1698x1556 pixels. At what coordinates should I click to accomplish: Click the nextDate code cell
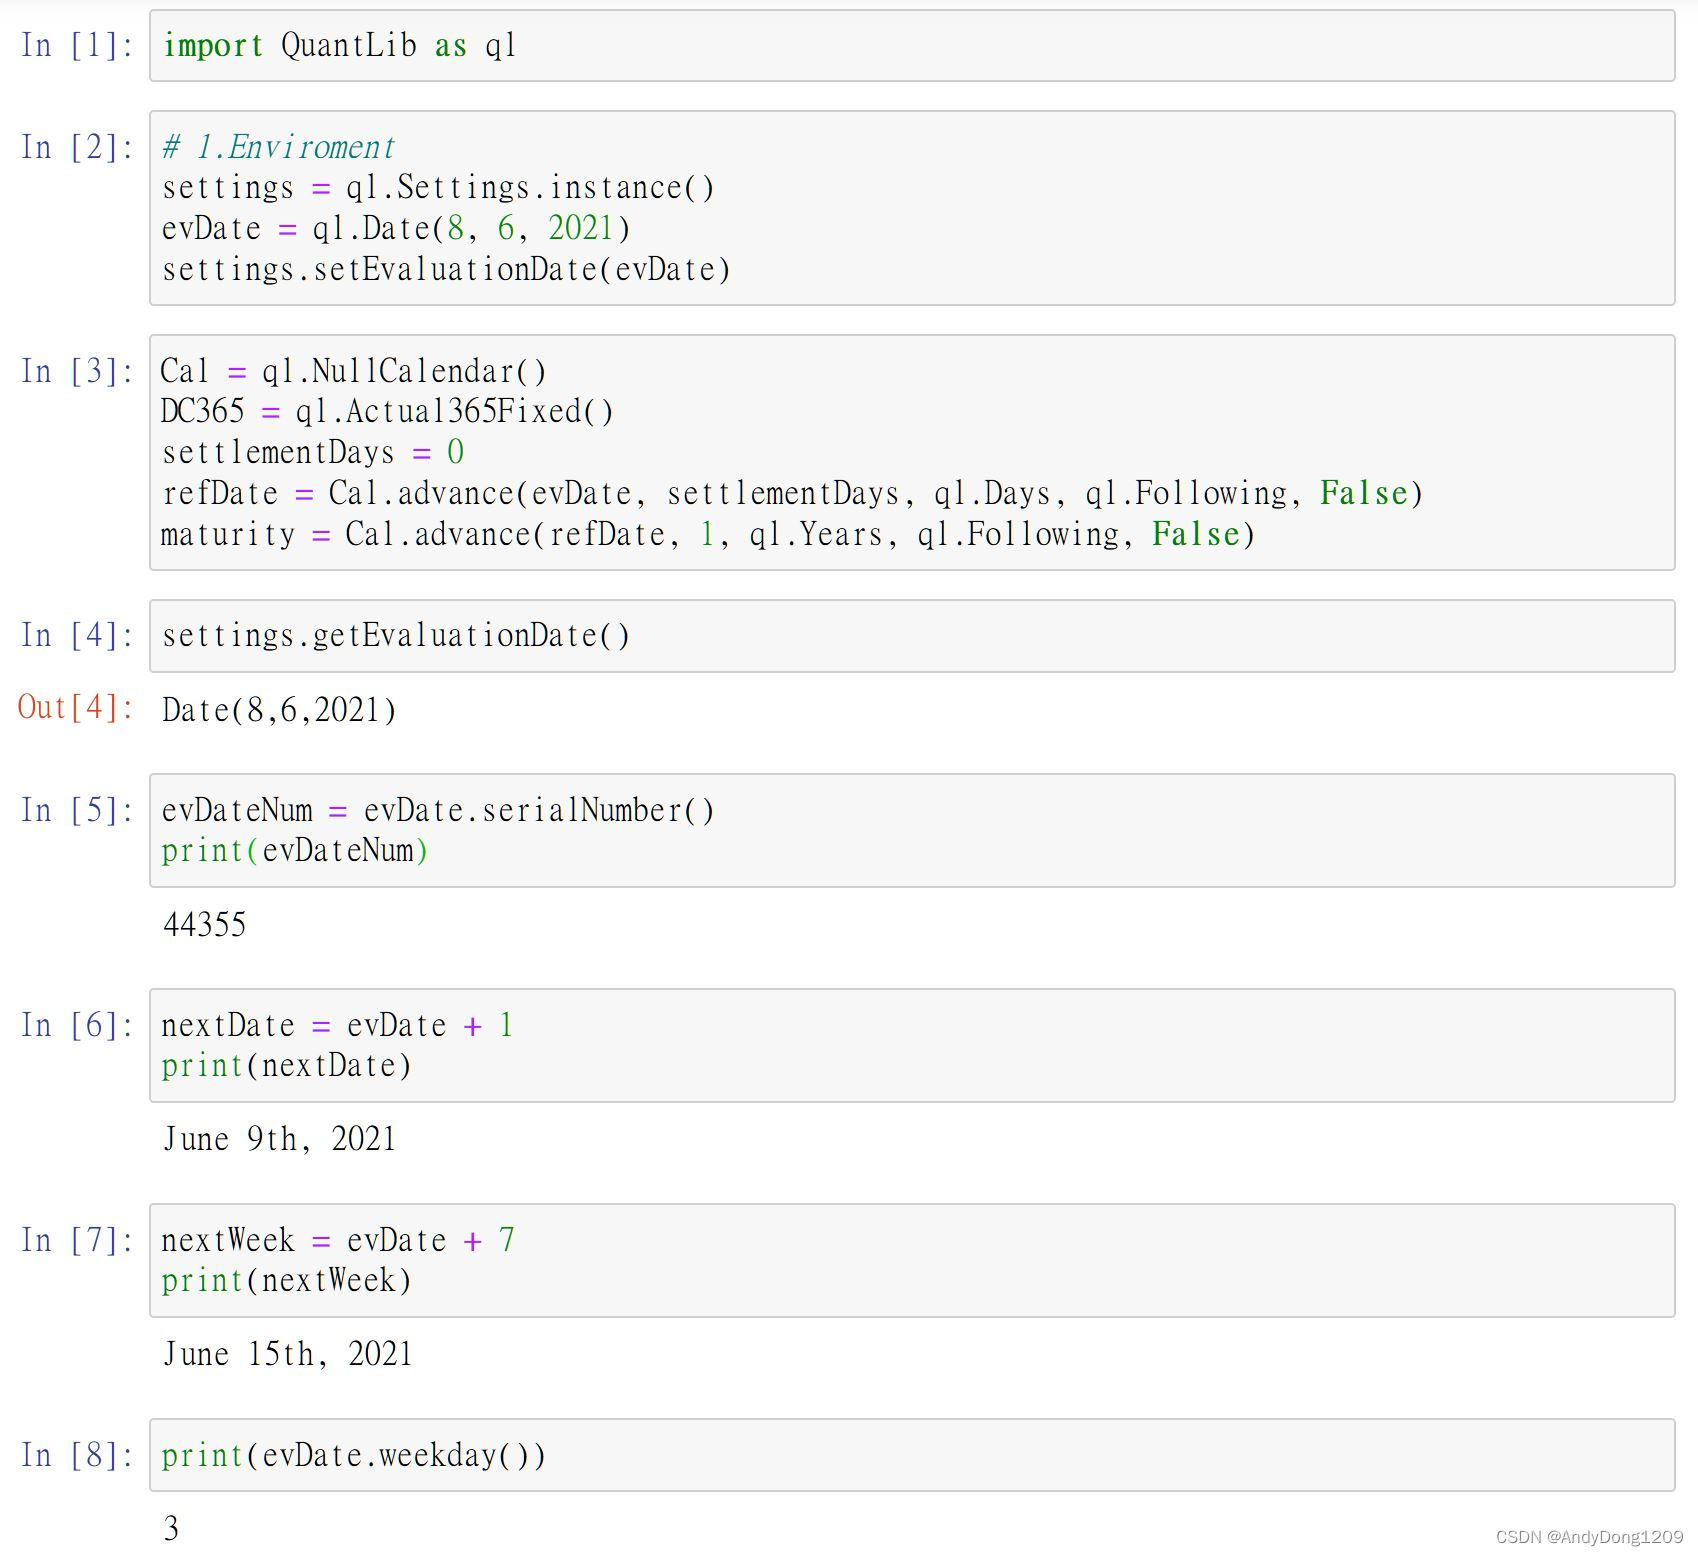pos(912,1046)
